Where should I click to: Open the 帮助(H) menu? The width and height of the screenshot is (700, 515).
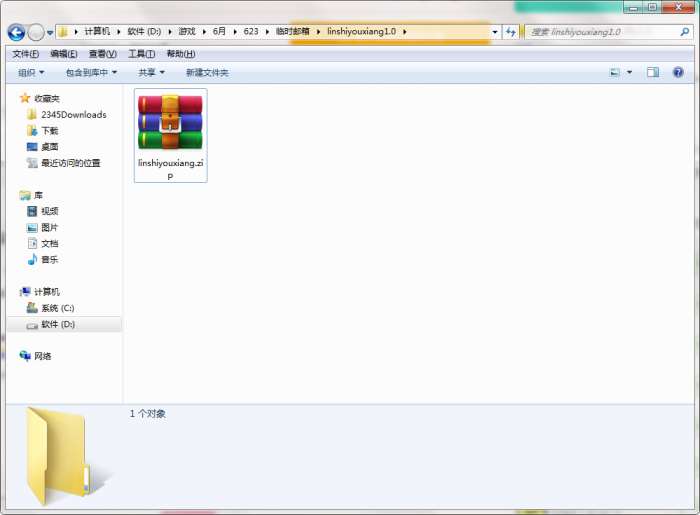[181, 54]
